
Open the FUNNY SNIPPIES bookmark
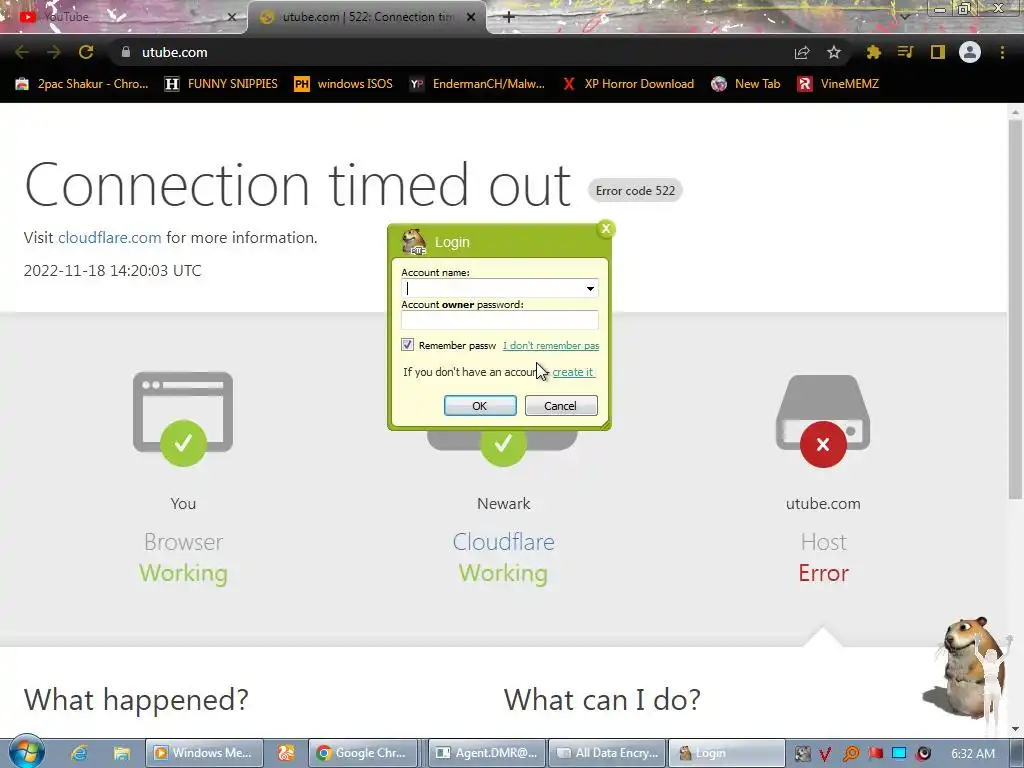pyautogui.click(x=221, y=84)
